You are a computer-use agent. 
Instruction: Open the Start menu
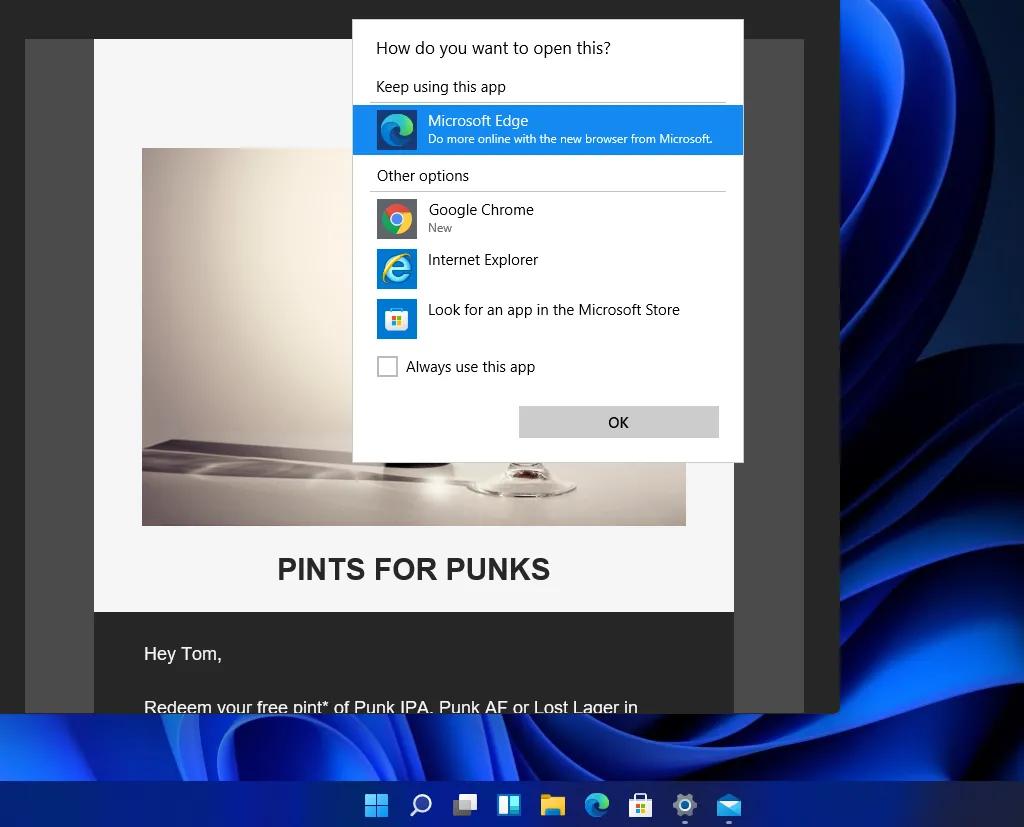(376, 805)
